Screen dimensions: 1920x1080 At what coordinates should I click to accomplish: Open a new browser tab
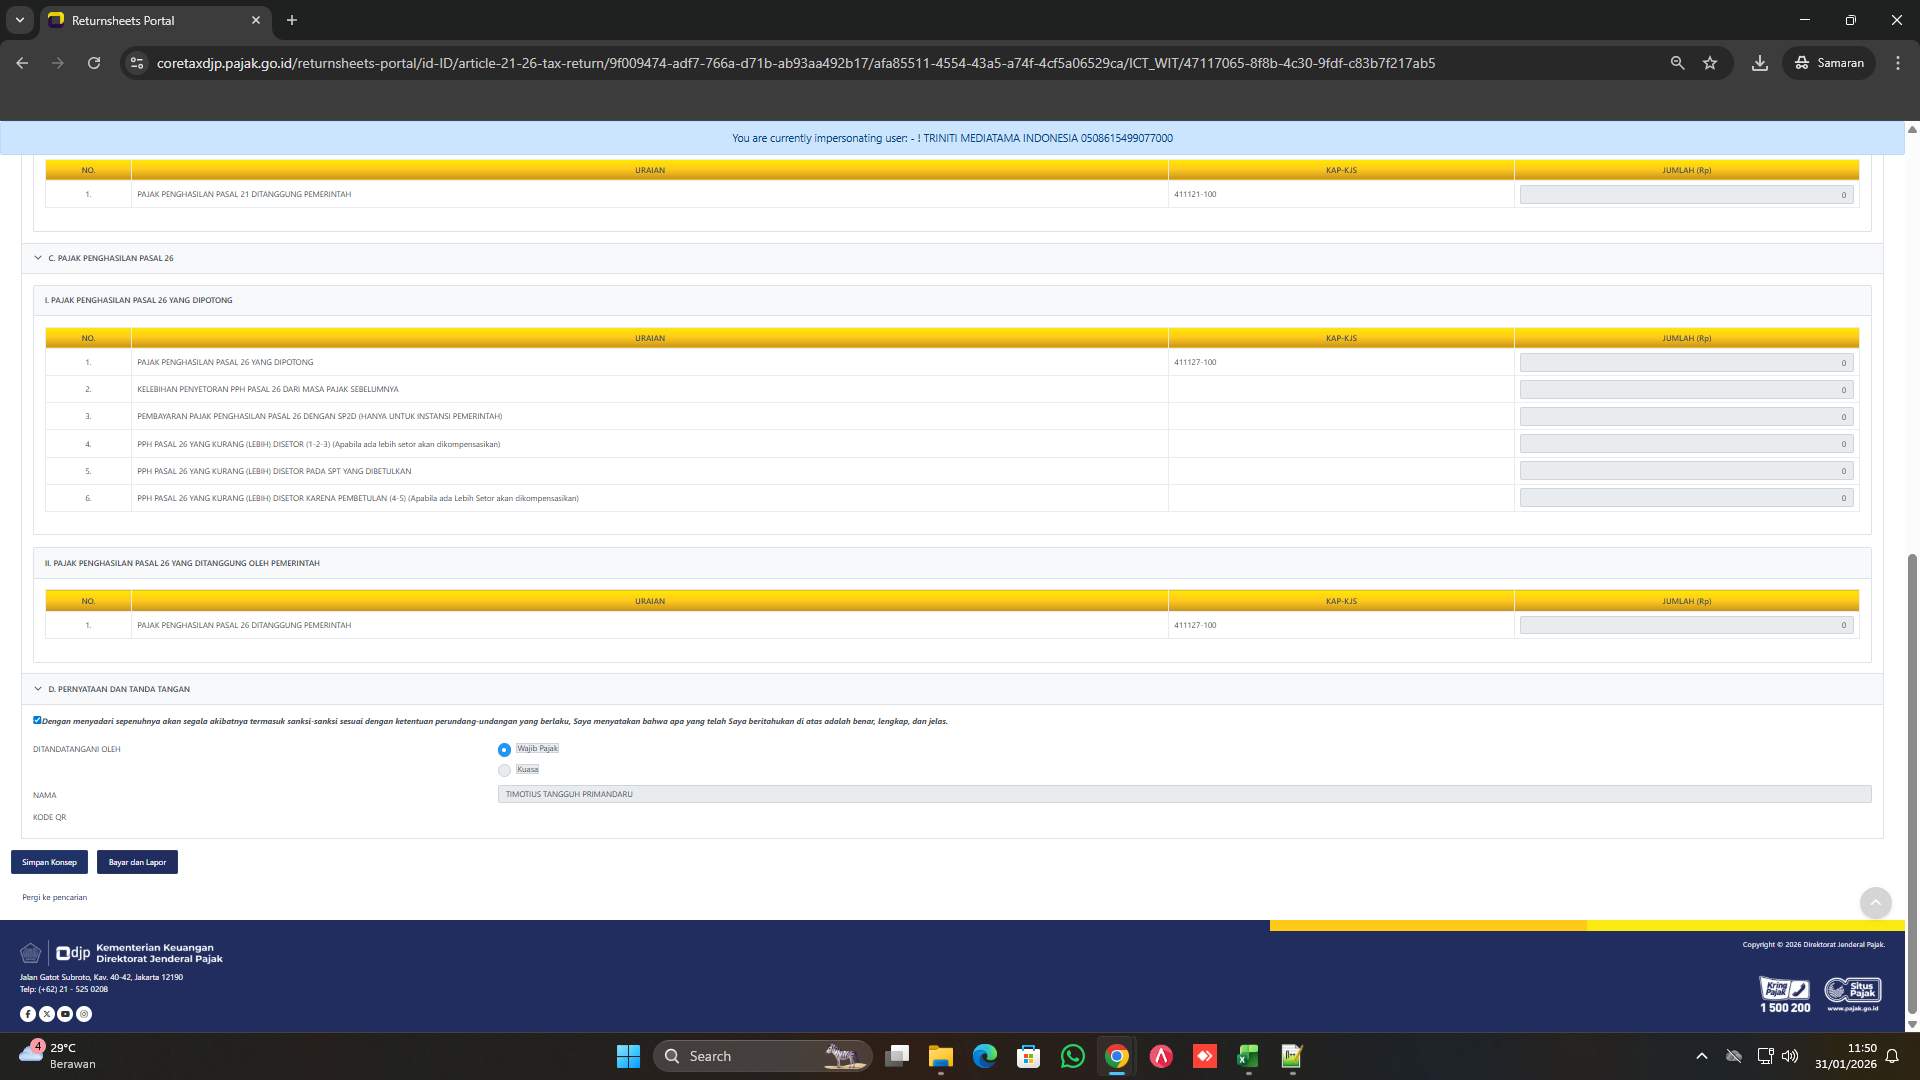tap(292, 20)
